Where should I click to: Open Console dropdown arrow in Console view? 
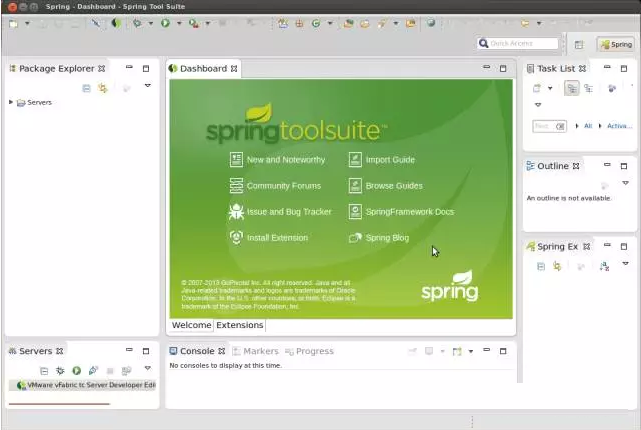pos(471,352)
